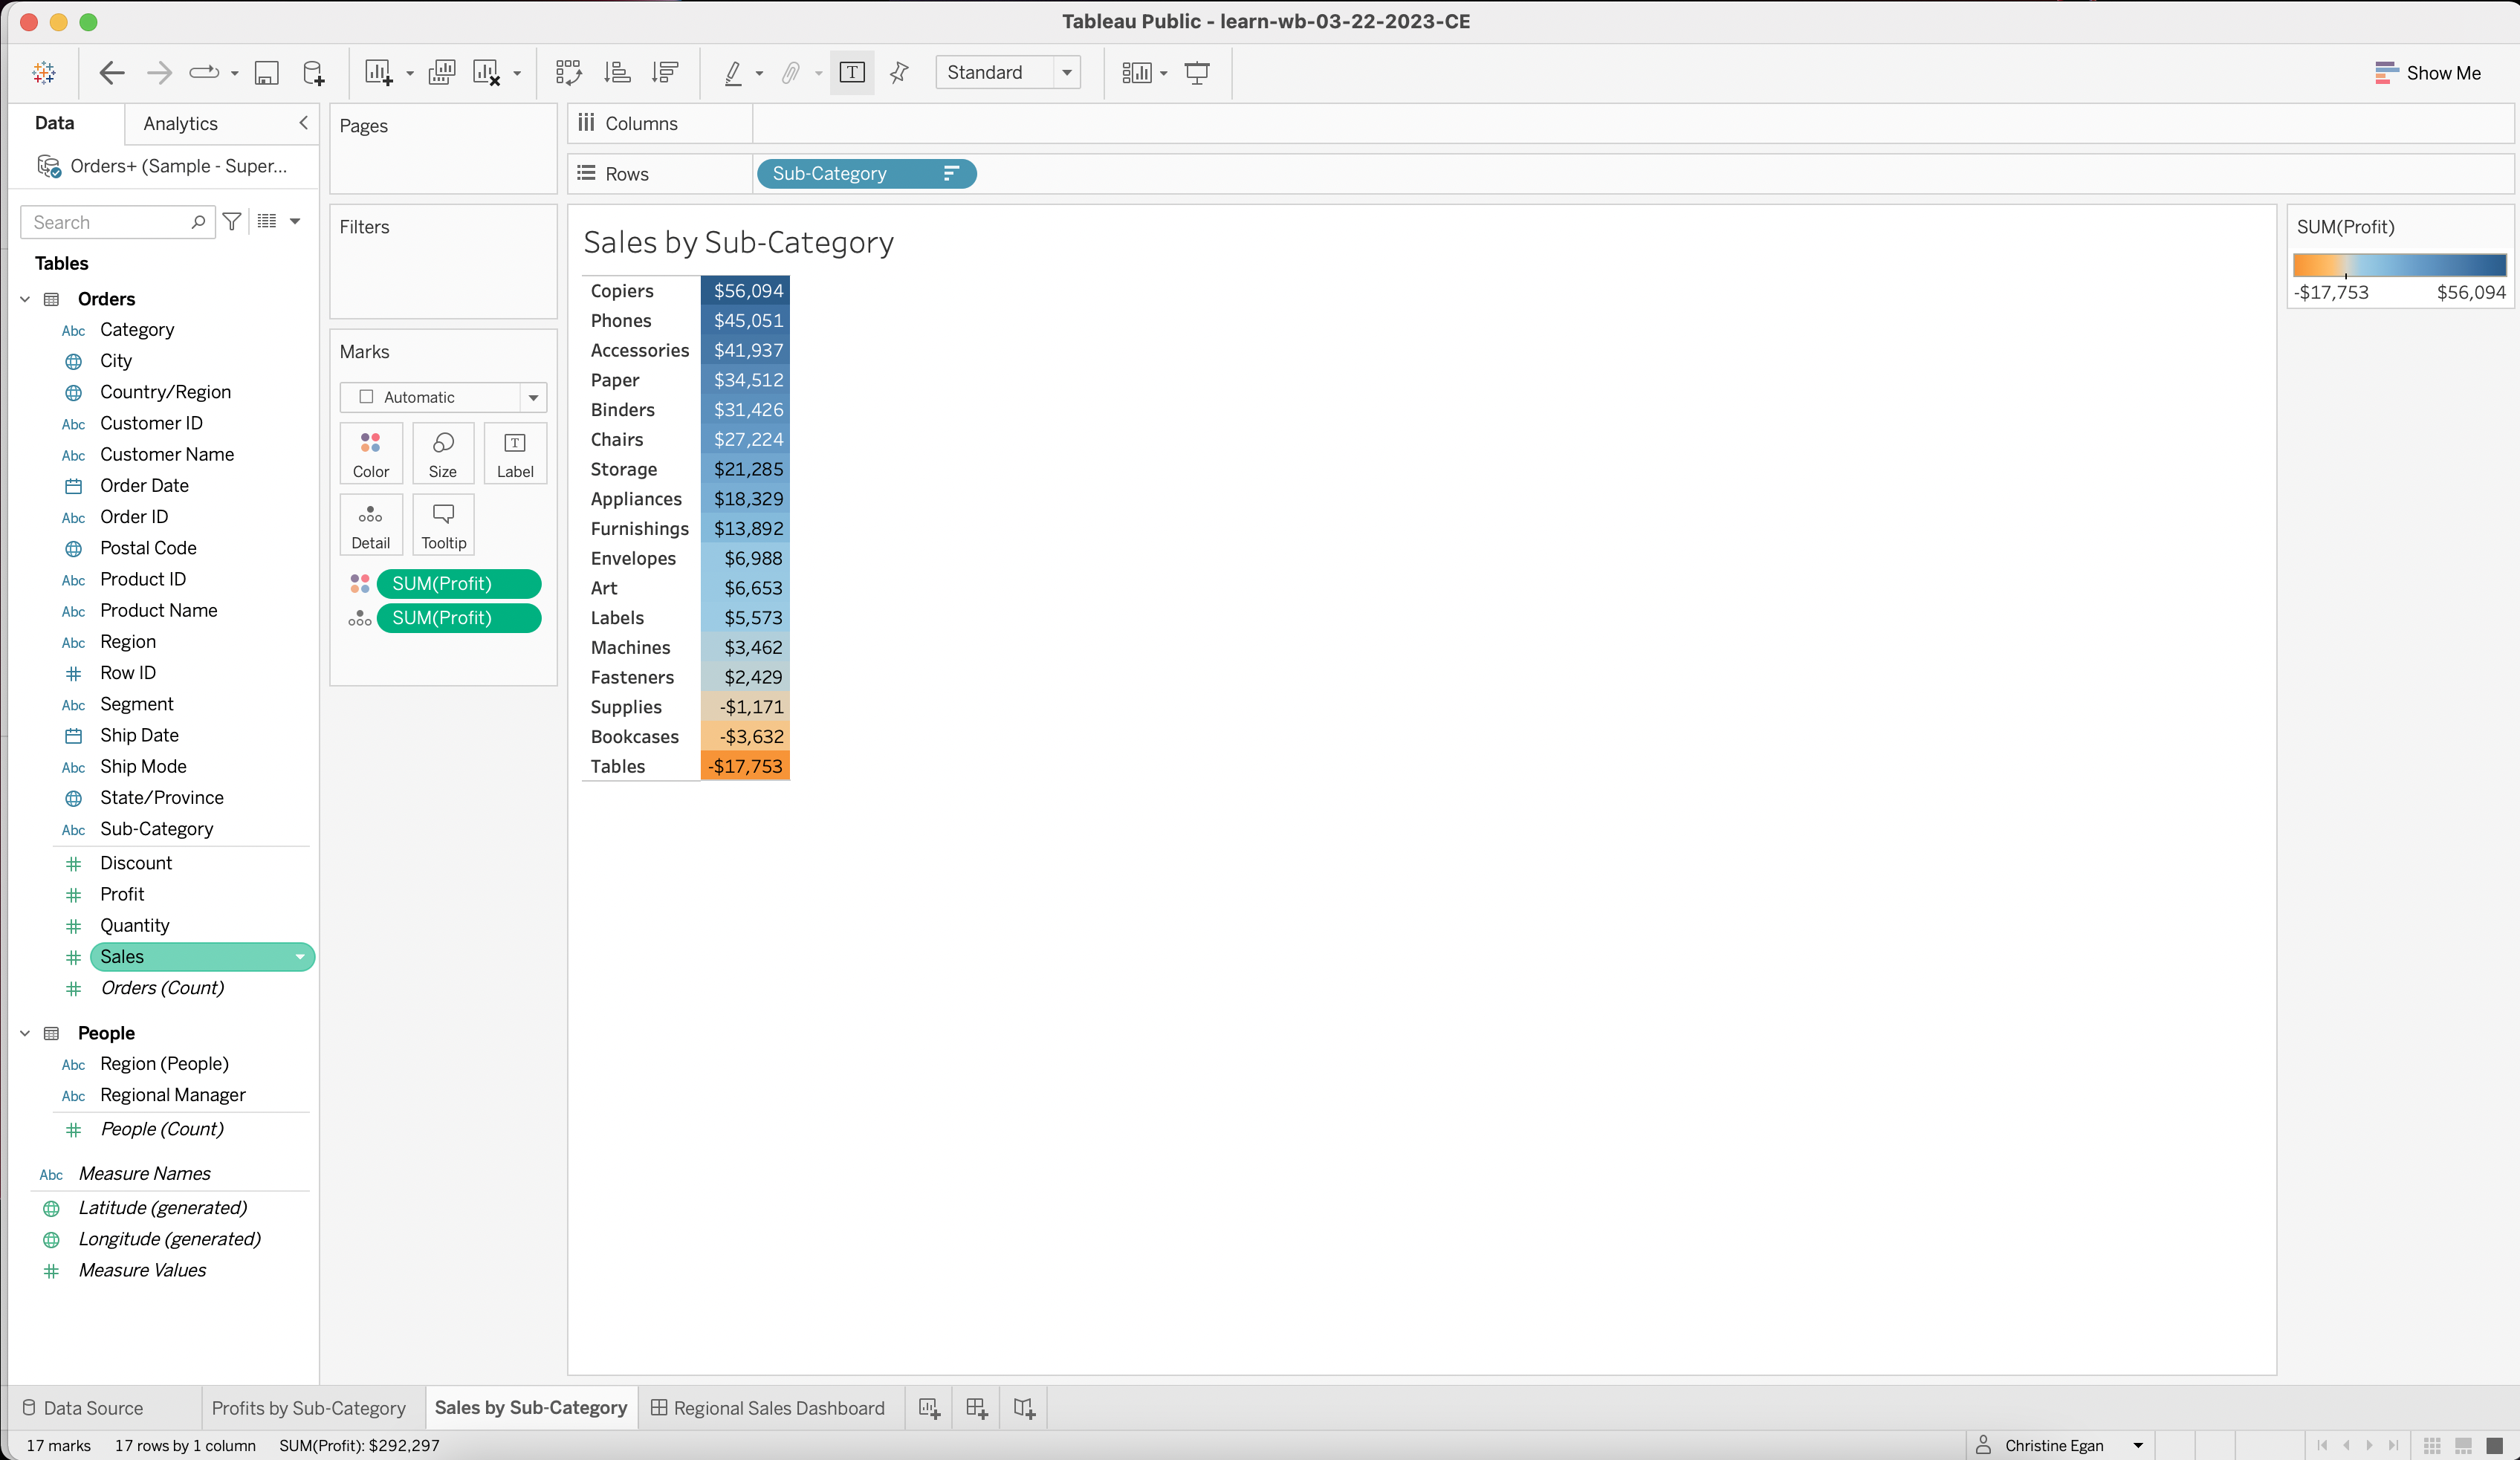Open New Worksheet dropdown arrow

pyautogui.click(x=410, y=73)
